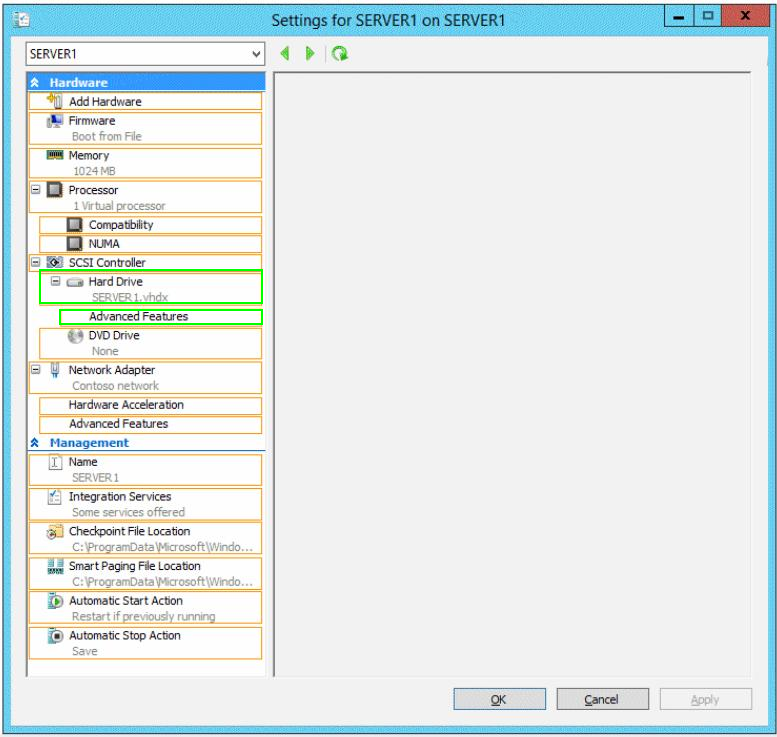777x737 pixels.
Task: Click the Cancel button
Action: pos(602,699)
